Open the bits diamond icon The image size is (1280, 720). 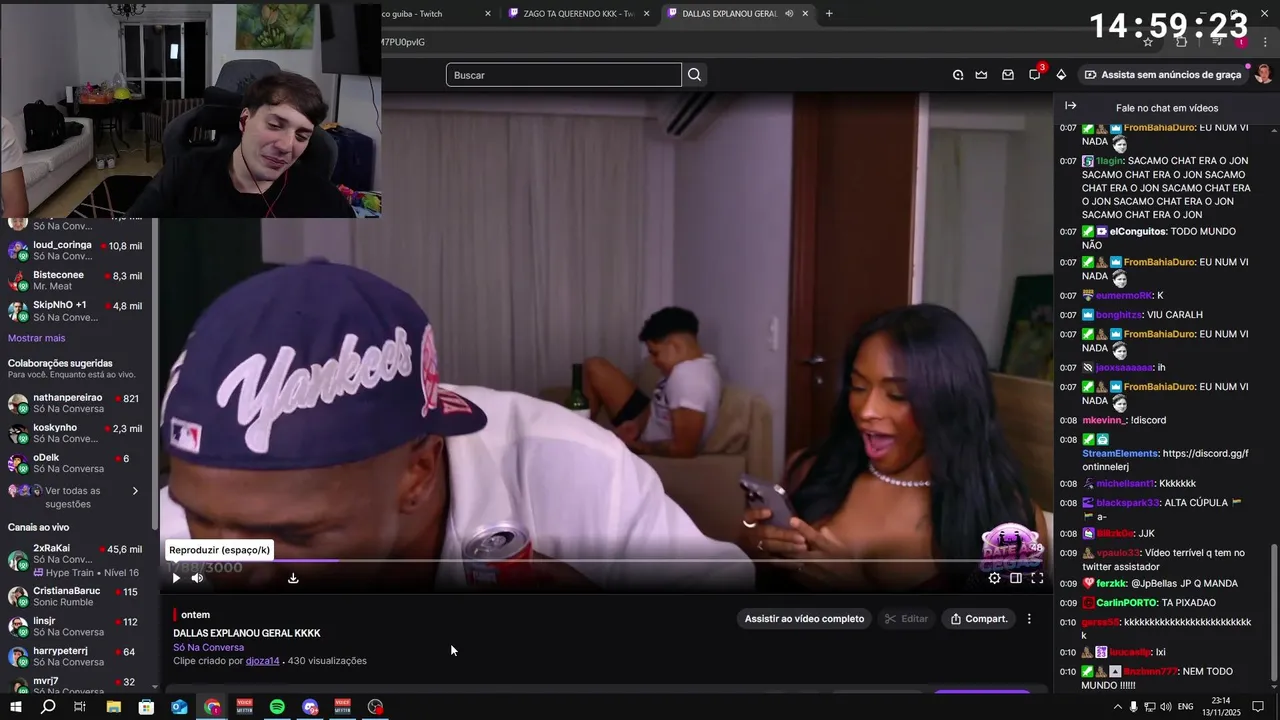pos(1061,75)
